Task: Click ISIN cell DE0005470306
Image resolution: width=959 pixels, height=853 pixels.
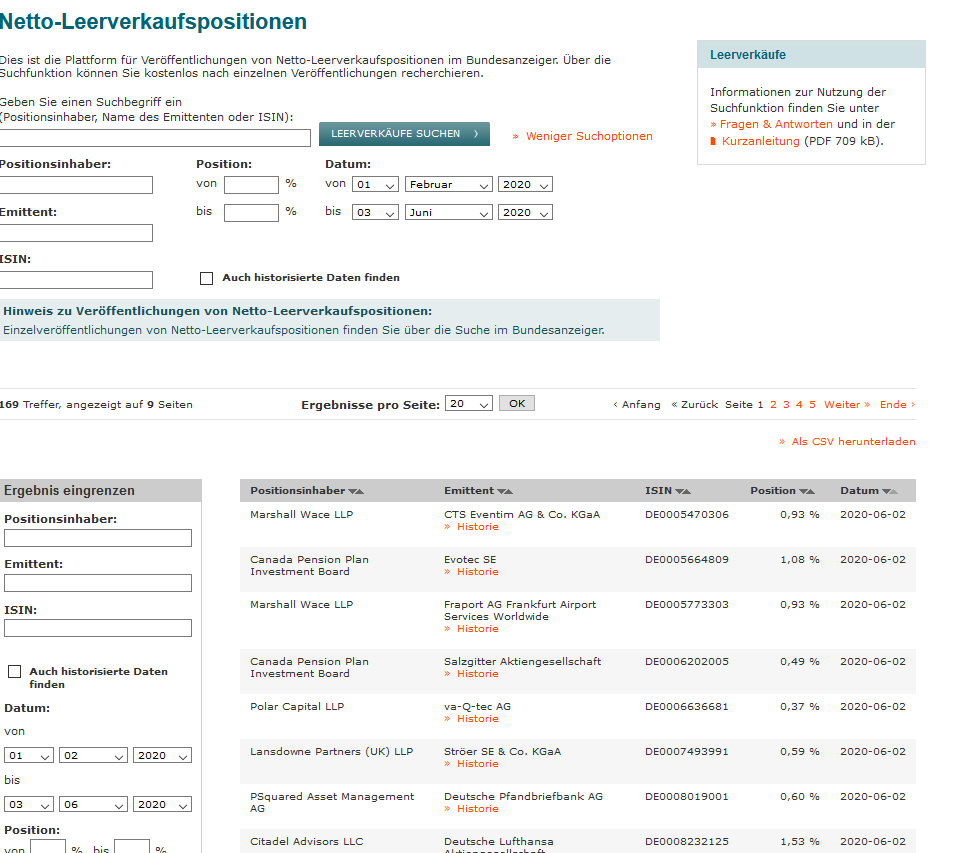Action: (687, 515)
